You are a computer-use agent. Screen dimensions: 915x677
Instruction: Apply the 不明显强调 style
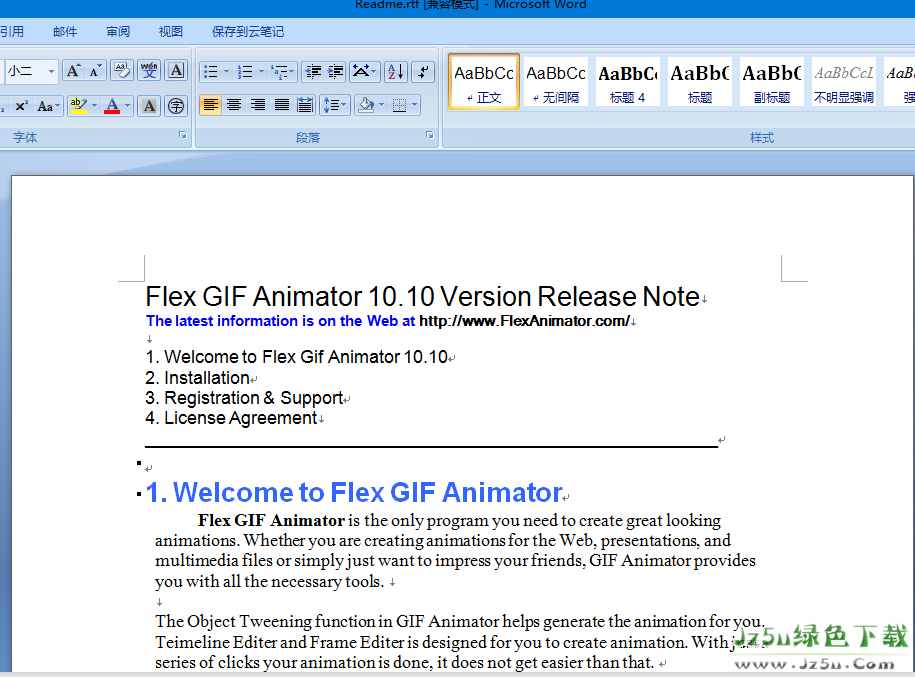844,82
